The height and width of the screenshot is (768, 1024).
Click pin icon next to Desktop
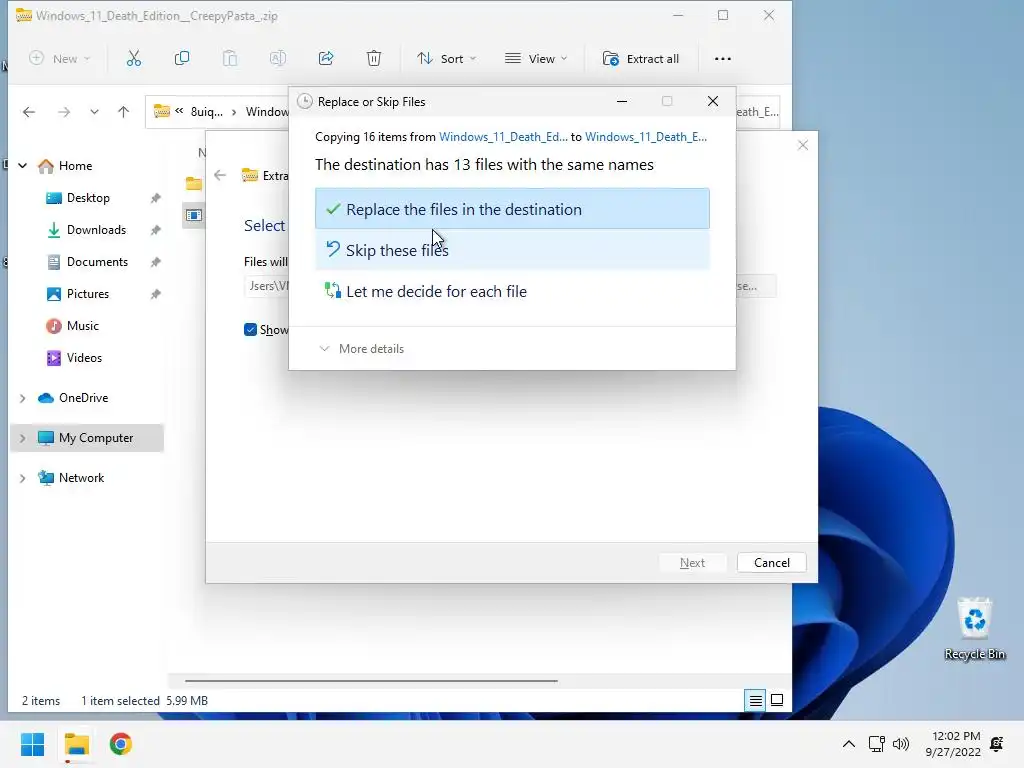click(155, 198)
